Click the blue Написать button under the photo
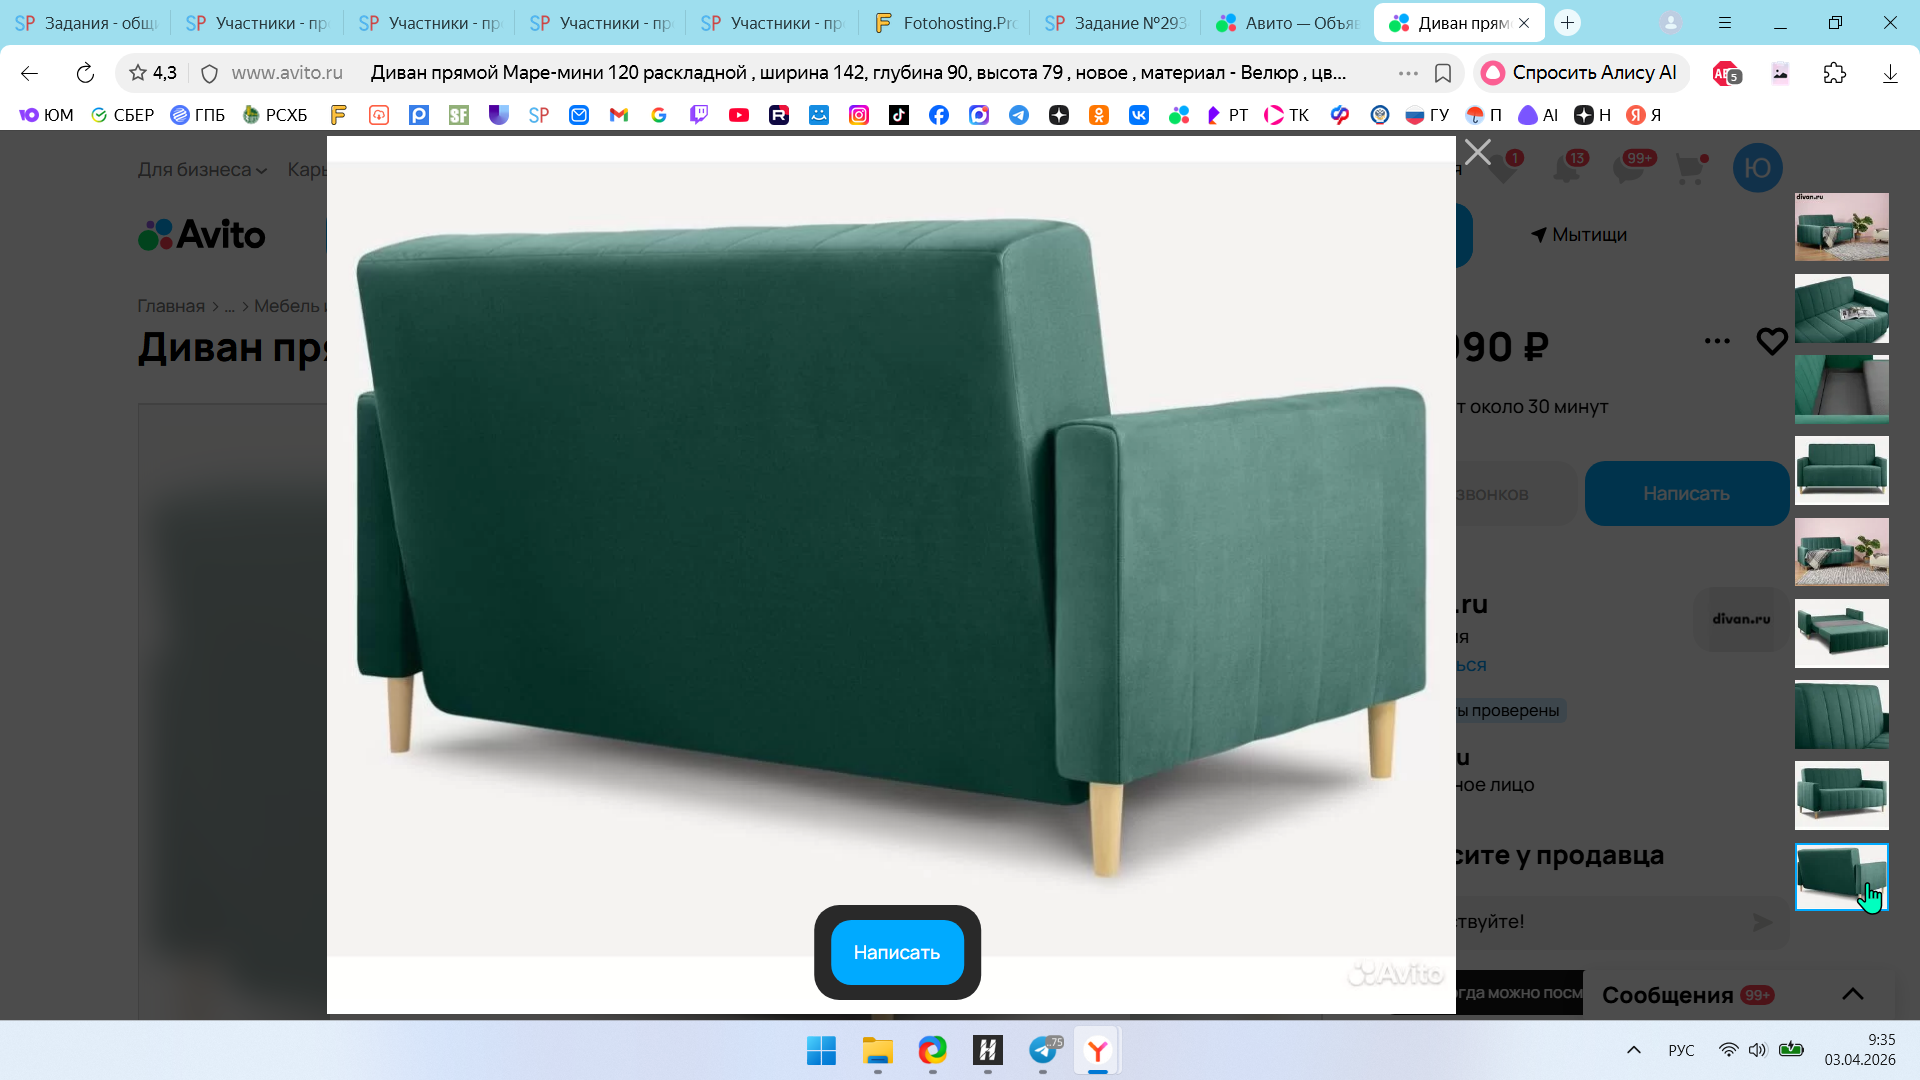Image resolution: width=1920 pixels, height=1080 pixels. tap(896, 952)
